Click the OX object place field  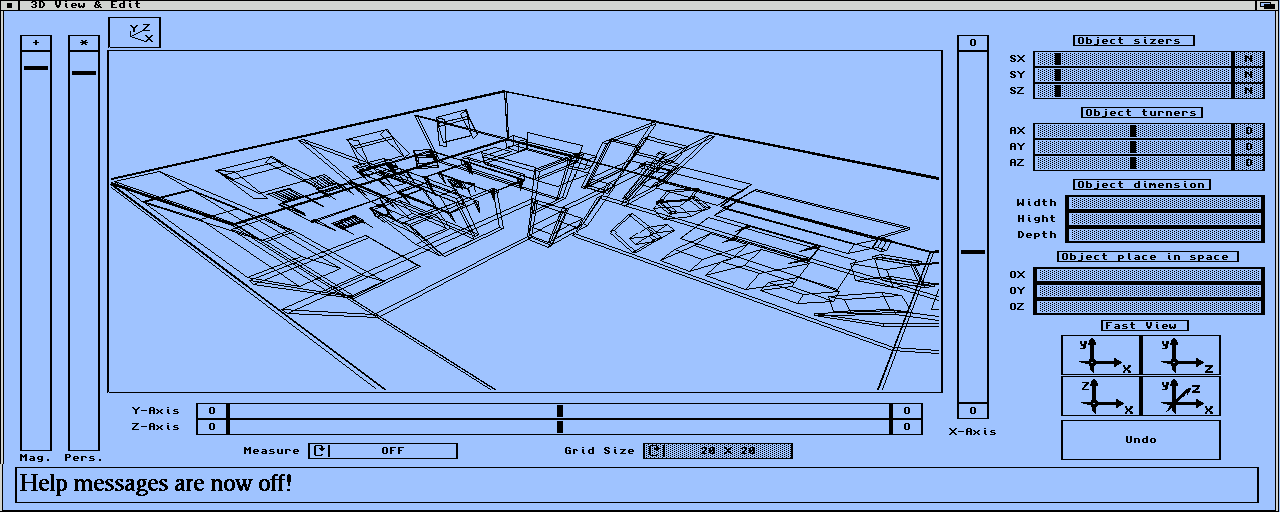point(1149,275)
